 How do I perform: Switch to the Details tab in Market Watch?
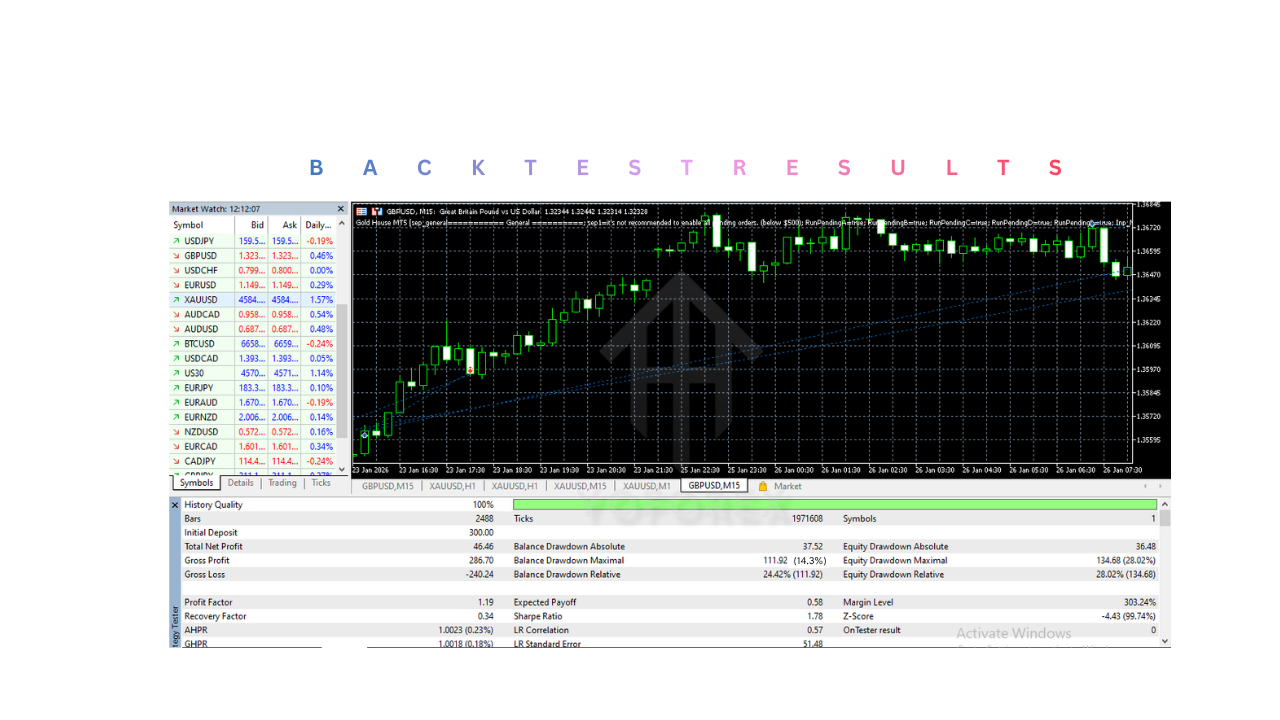[x=240, y=482]
